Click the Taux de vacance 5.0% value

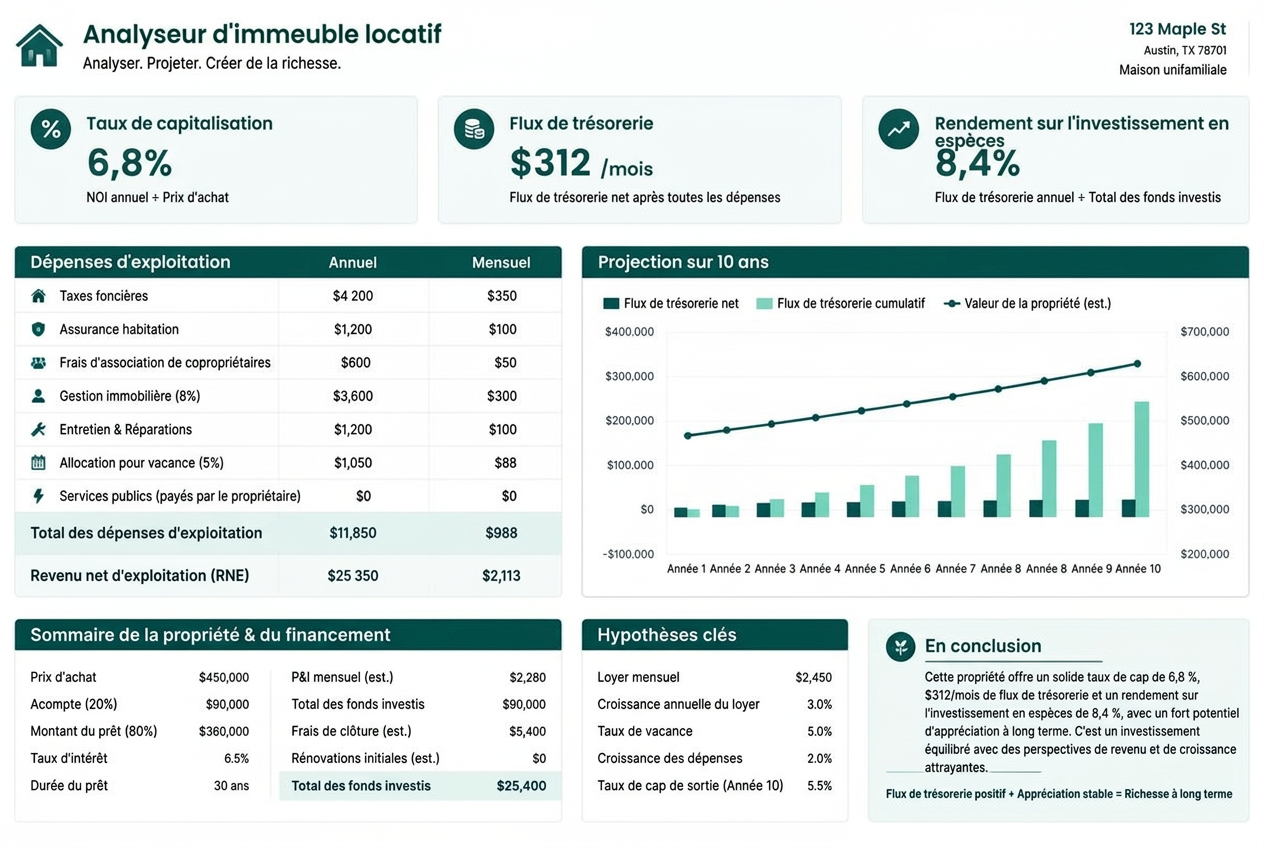(x=820, y=731)
